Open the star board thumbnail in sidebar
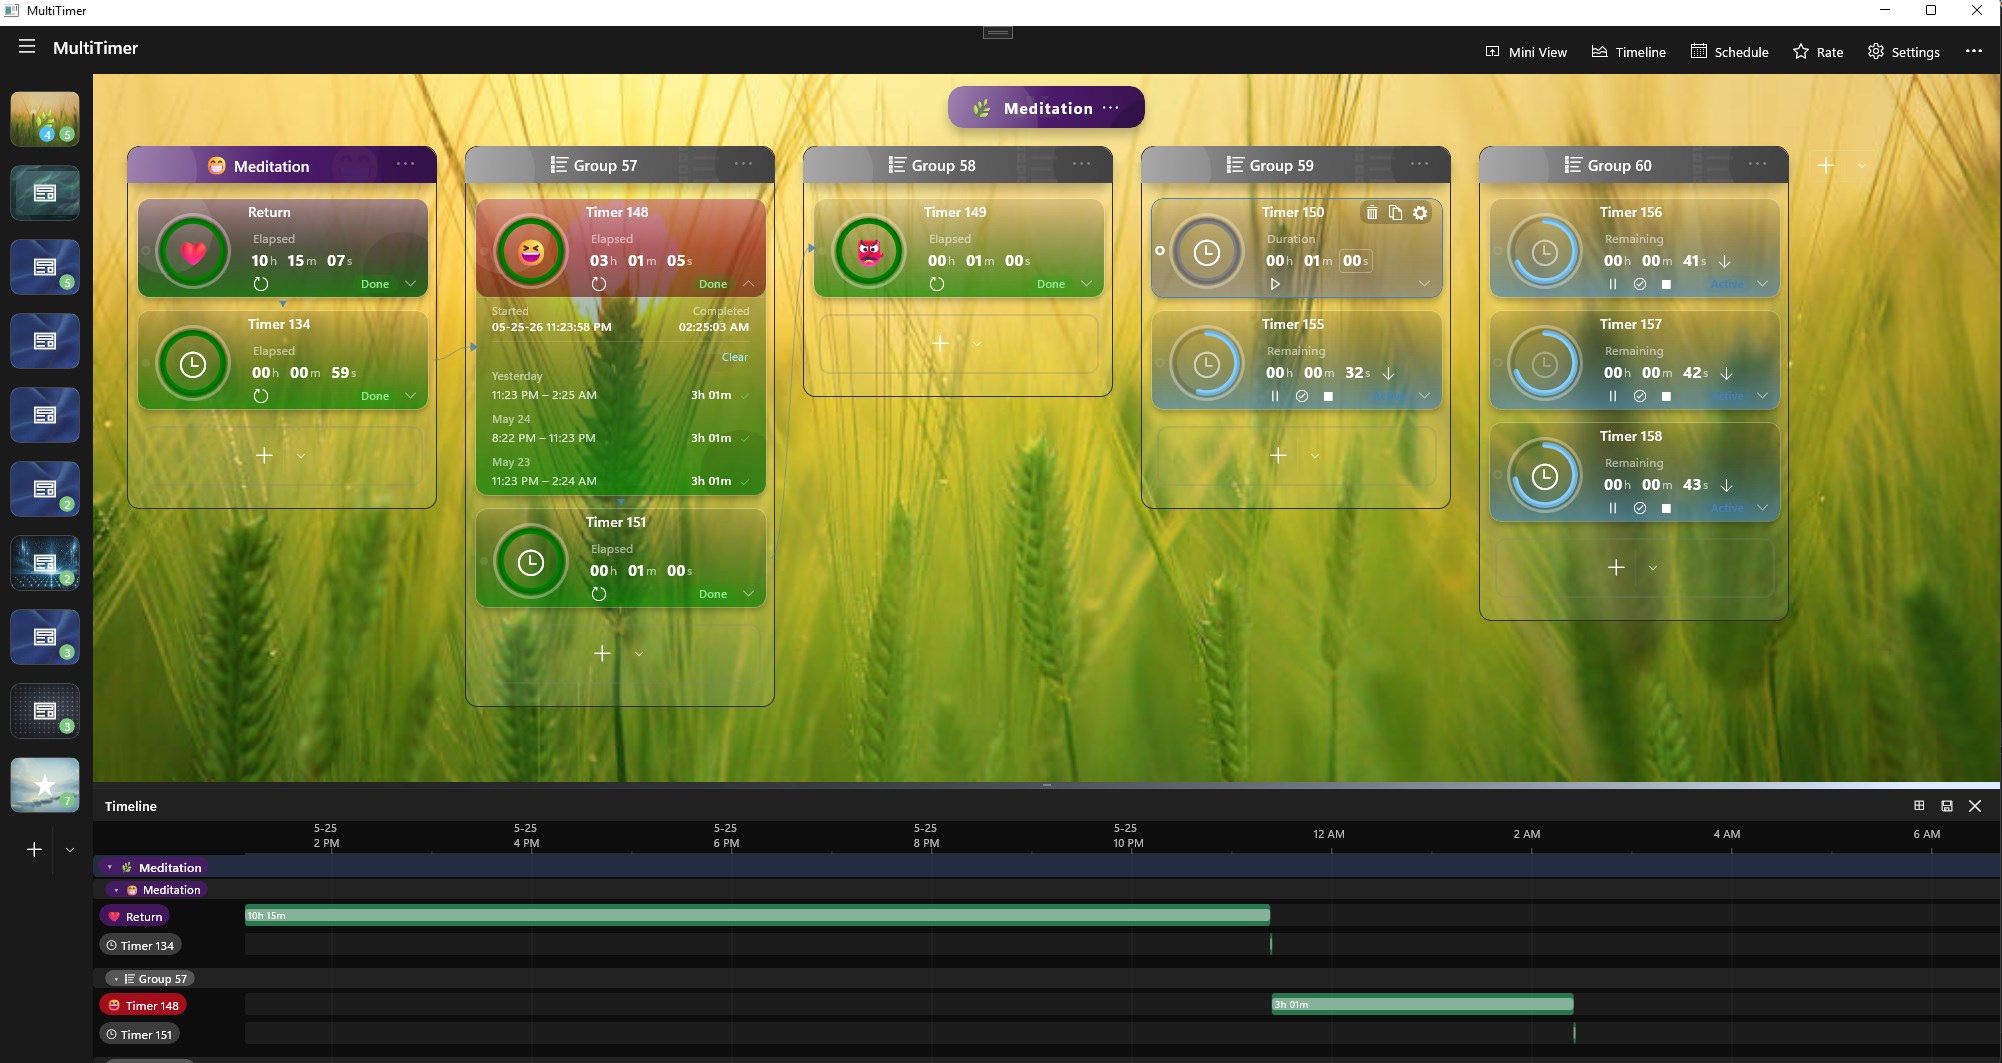Screen dimensions: 2002x1063 (x=45, y=785)
